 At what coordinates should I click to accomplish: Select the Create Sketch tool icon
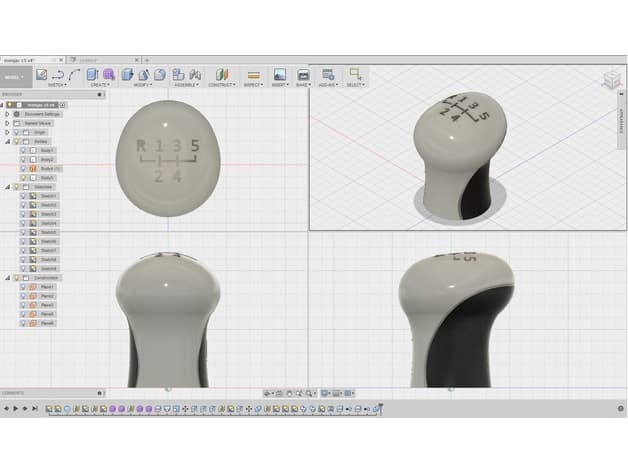[x=42, y=75]
